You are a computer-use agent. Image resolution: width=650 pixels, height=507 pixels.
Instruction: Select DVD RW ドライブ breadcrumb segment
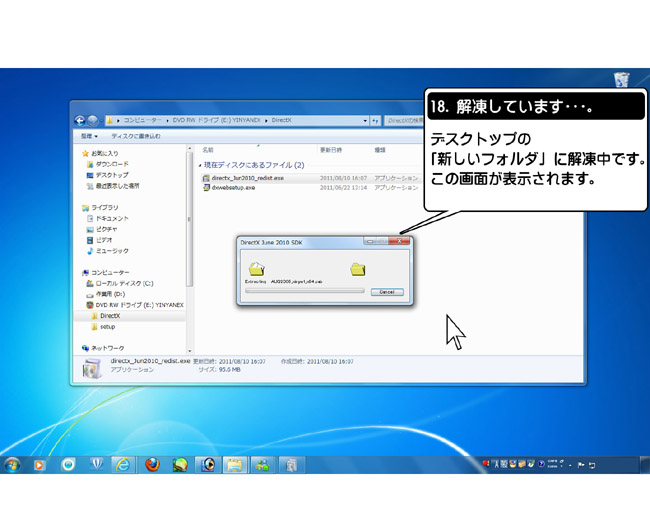pos(216,120)
